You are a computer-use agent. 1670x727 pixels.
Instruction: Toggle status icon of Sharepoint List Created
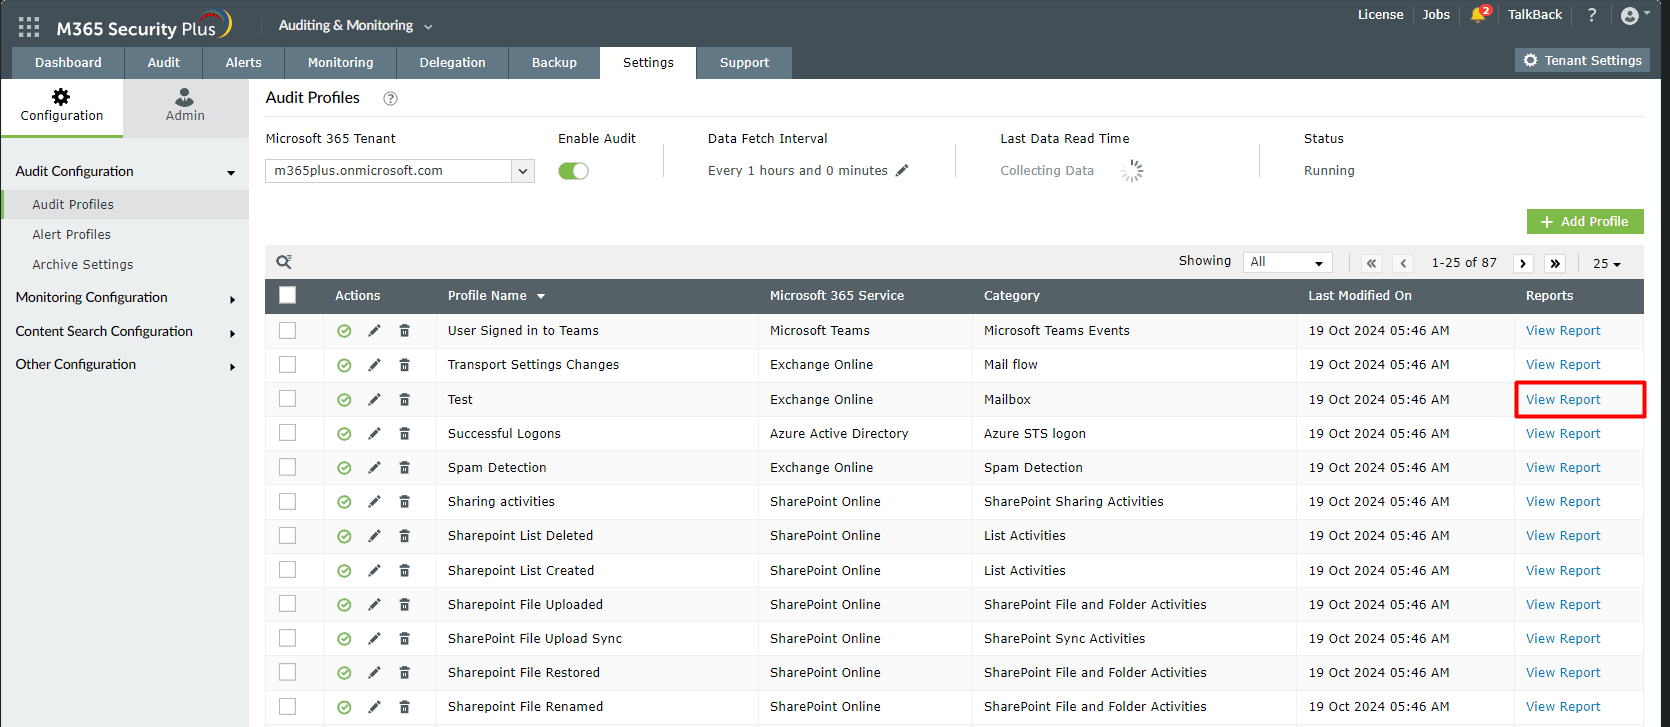pyautogui.click(x=344, y=571)
